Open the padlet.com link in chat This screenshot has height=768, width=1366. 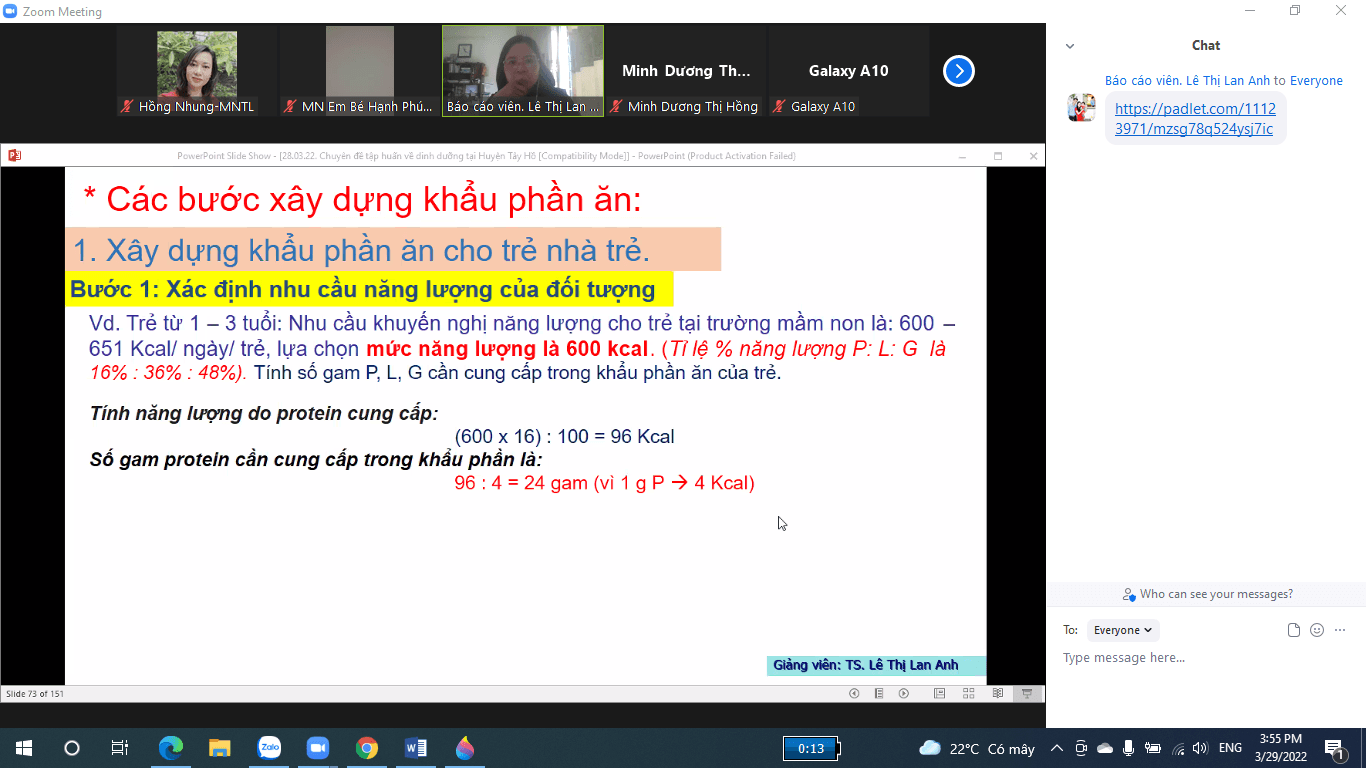(1196, 119)
